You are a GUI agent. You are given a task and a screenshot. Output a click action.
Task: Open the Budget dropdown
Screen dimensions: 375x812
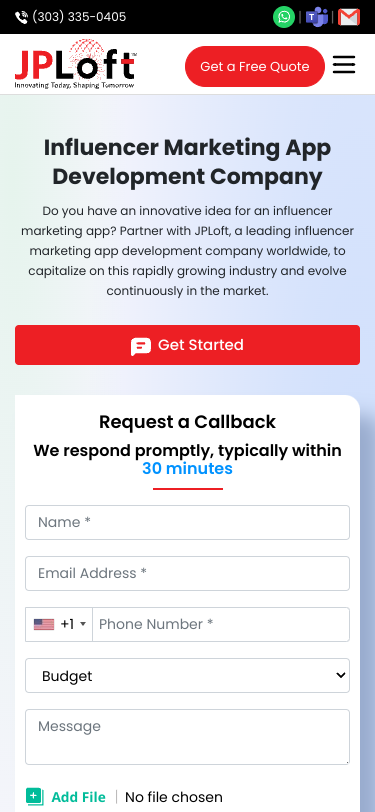tap(188, 675)
